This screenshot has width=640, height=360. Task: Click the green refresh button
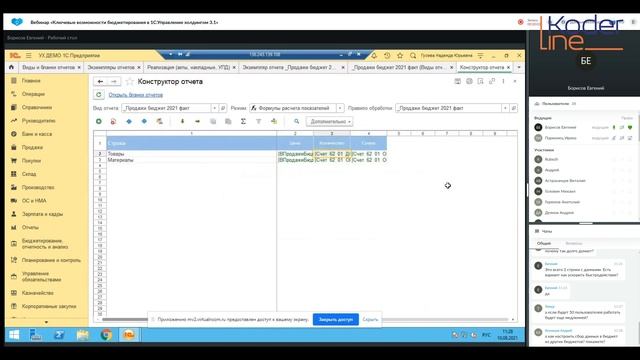(99, 95)
